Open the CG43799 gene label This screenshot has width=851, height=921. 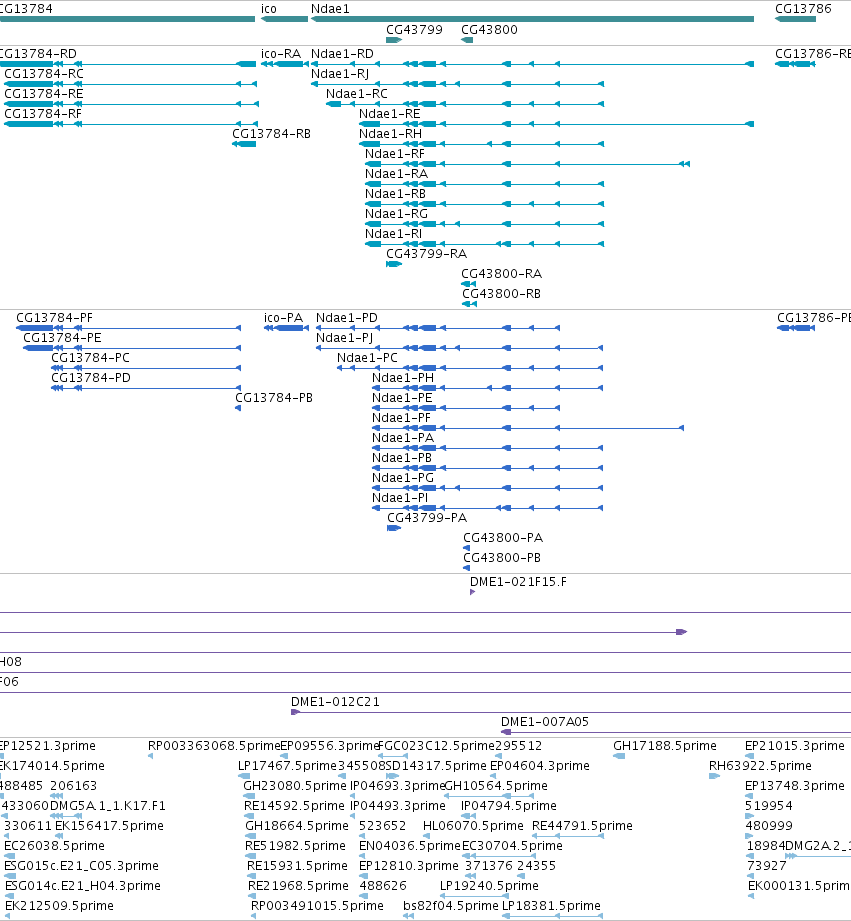(414, 29)
